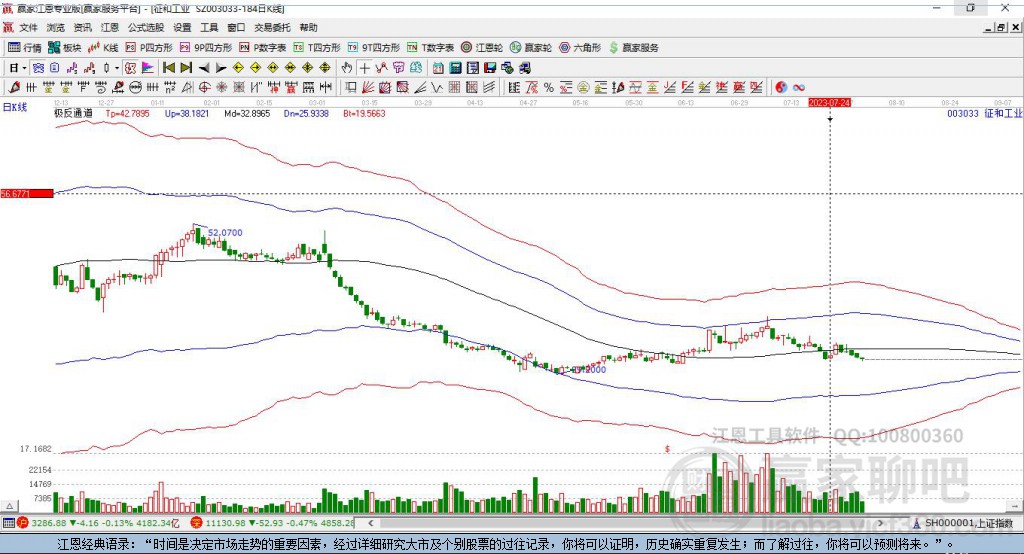Click the 深 Shenzhen index status 11130.98
The image size is (1024, 554).
tap(273, 523)
